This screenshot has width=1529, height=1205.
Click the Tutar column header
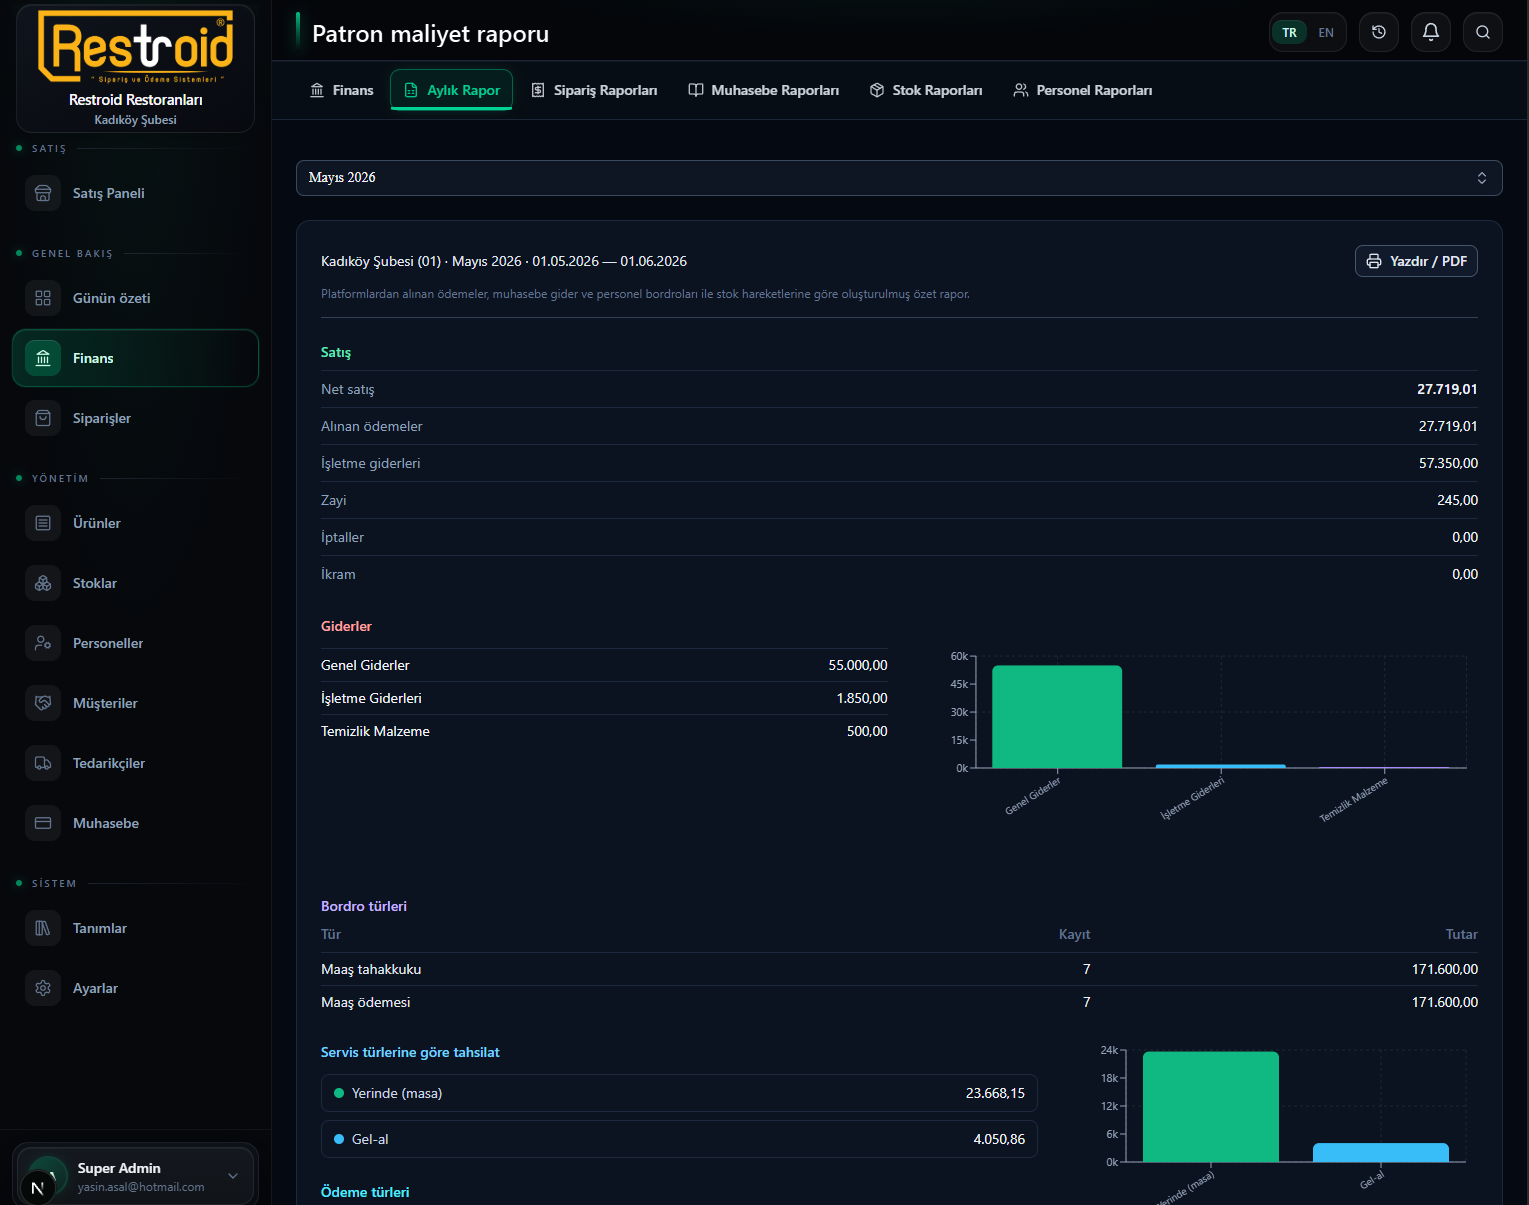point(1461,934)
